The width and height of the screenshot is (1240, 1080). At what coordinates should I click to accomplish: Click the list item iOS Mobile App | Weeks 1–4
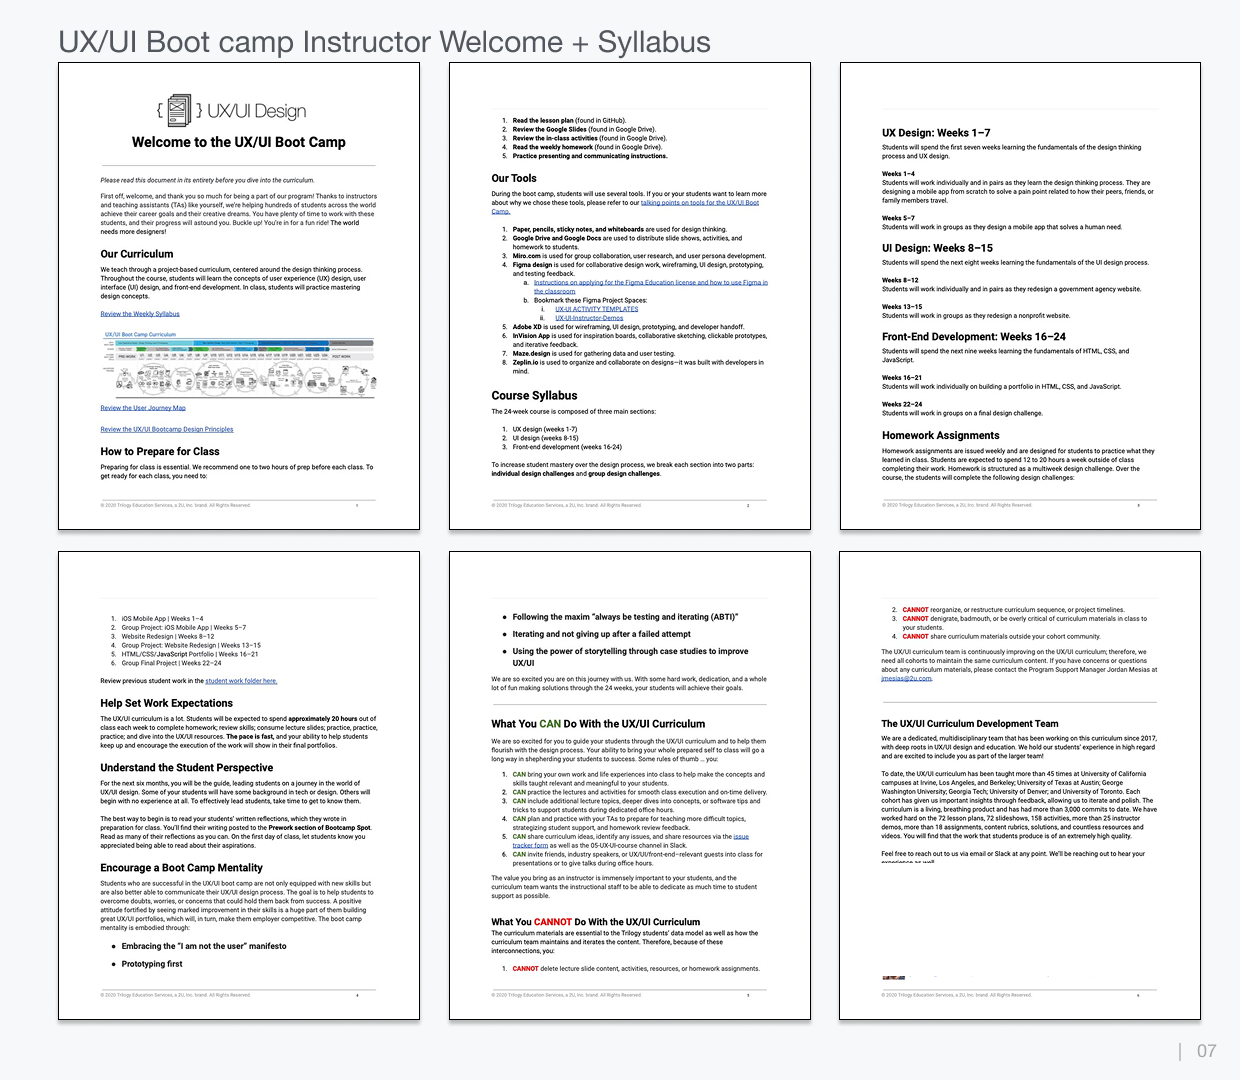162,619
